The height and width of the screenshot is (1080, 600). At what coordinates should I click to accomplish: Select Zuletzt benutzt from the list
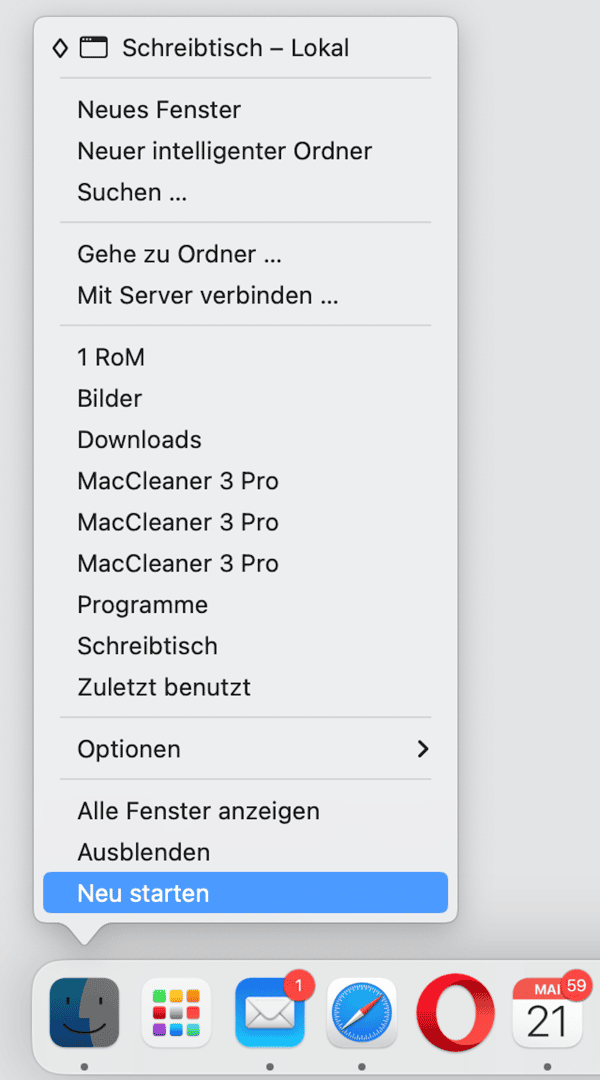coord(164,687)
